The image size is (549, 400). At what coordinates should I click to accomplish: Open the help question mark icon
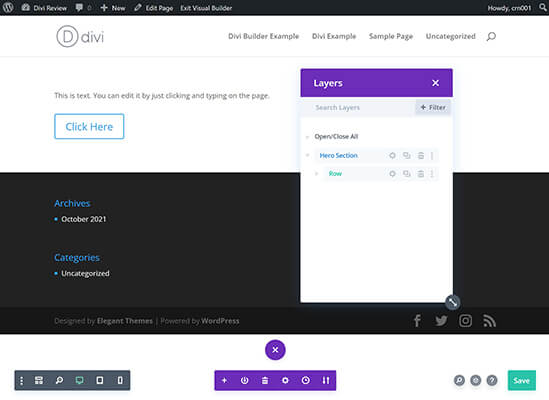point(492,380)
